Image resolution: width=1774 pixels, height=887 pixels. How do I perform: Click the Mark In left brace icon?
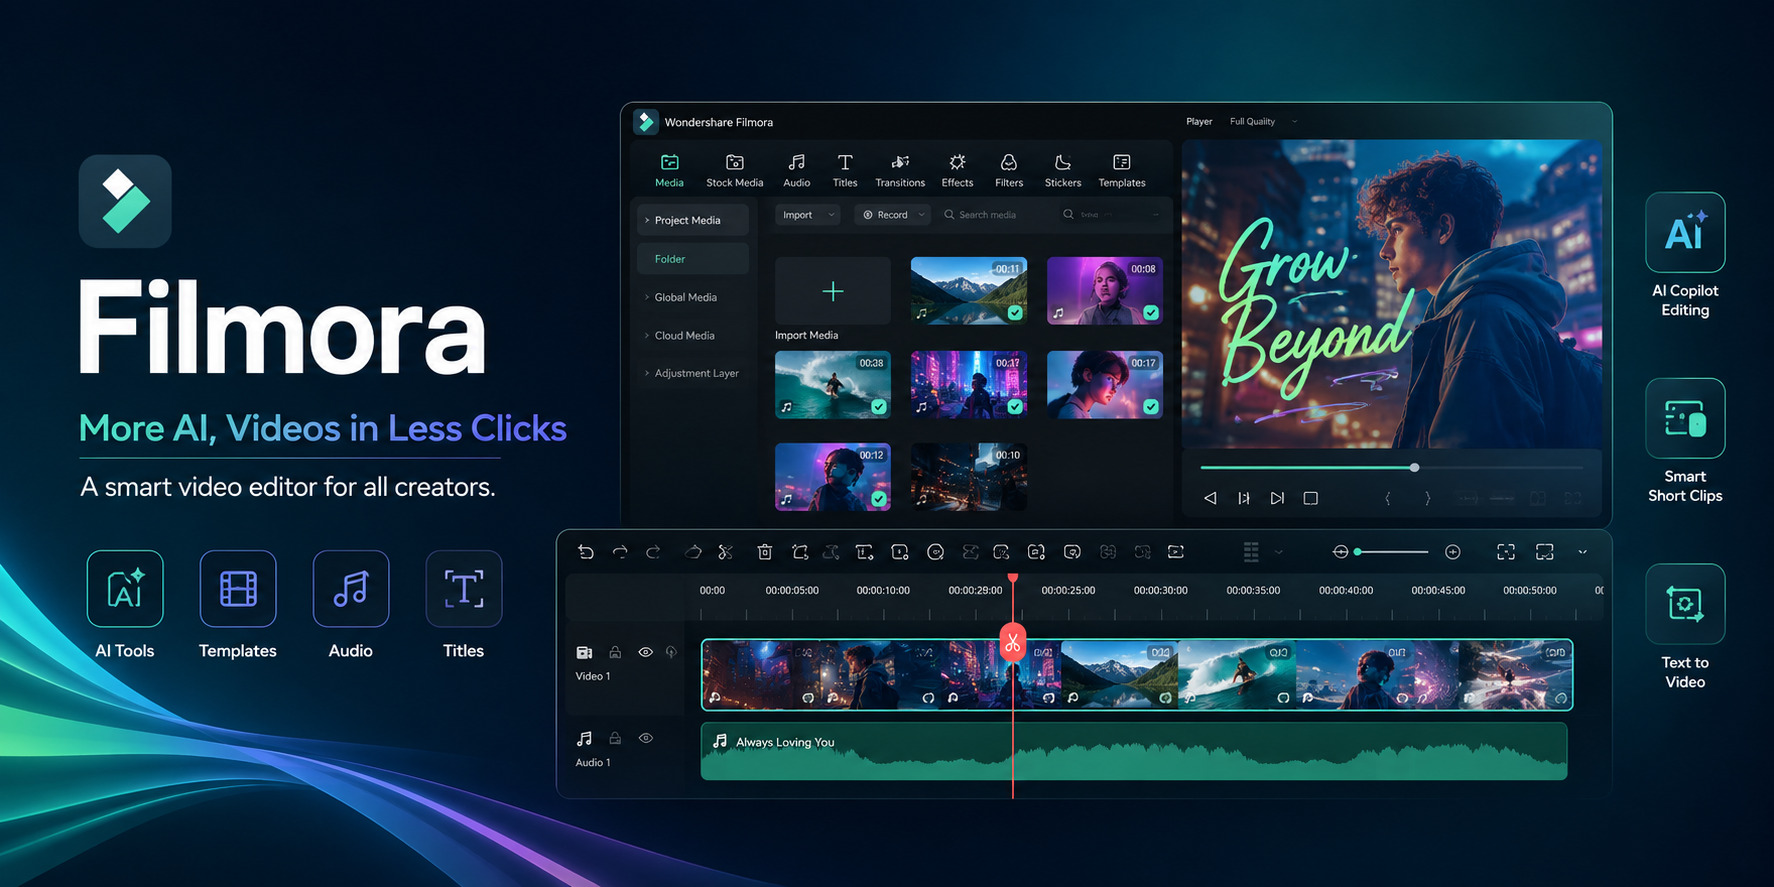[1388, 498]
